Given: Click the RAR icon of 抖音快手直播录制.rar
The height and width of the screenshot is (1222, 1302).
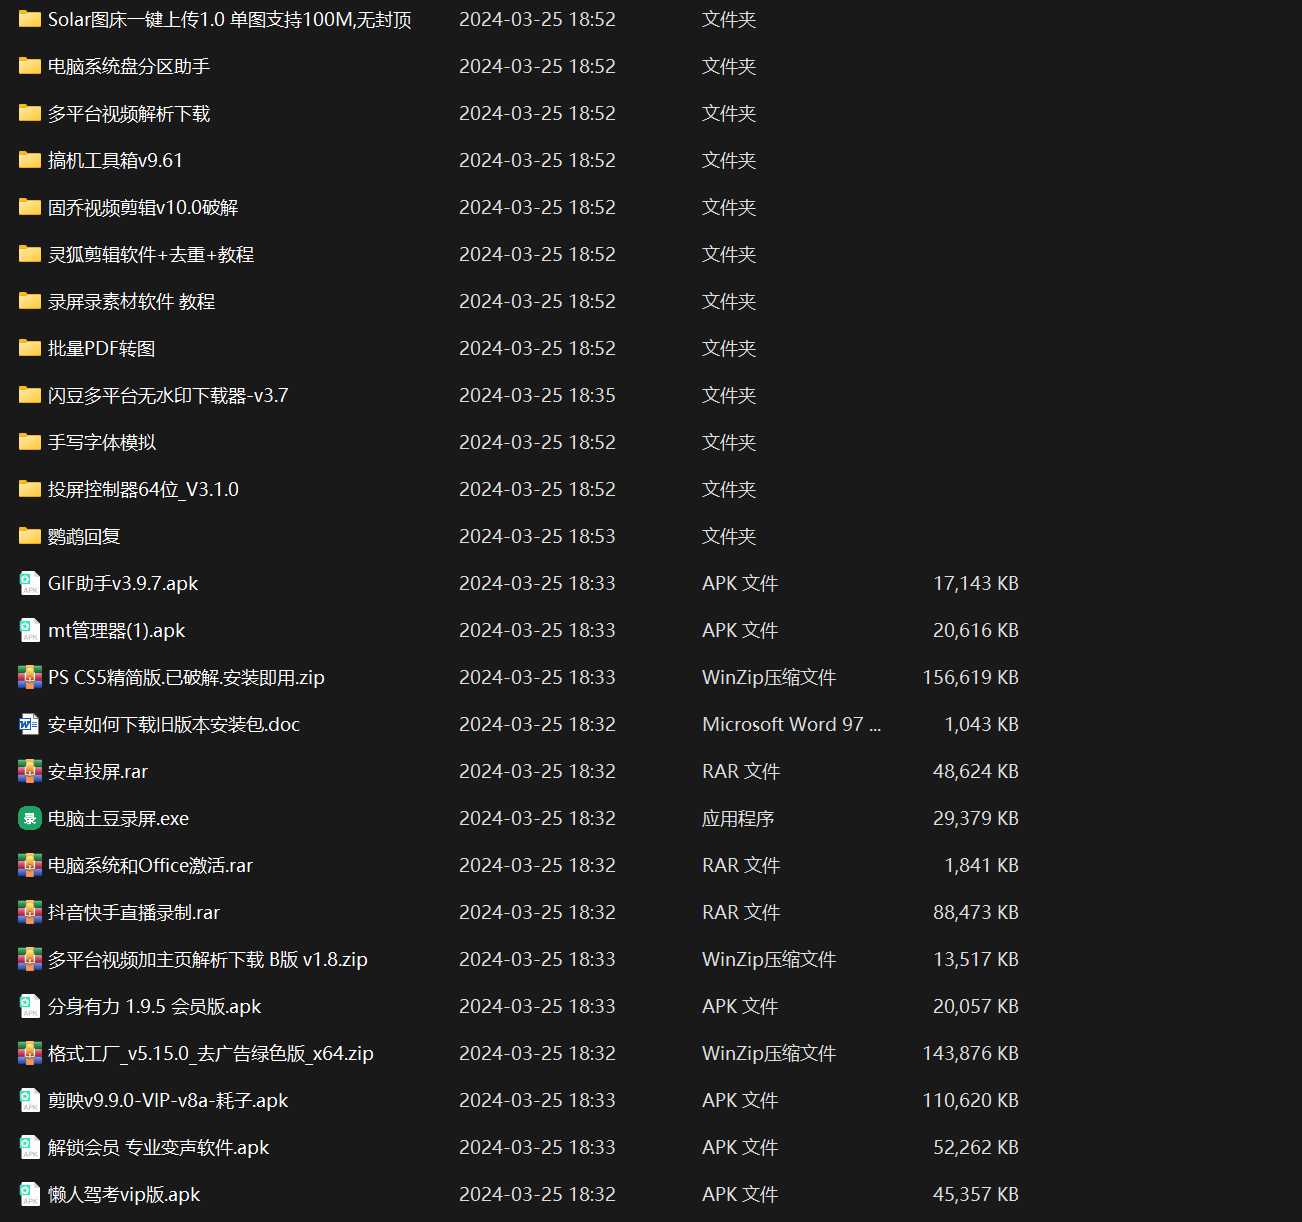Looking at the screenshot, I should click(x=28, y=912).
